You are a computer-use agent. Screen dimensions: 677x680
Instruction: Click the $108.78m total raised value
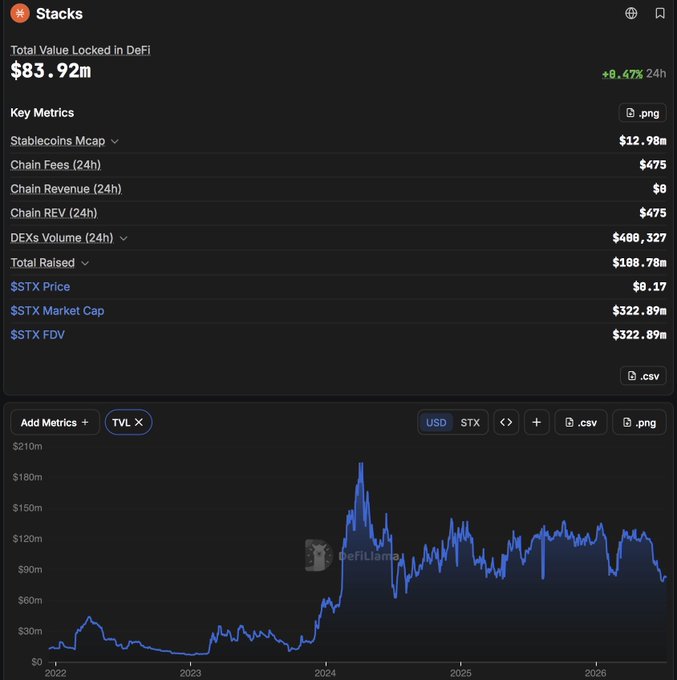tap(639, 262)
